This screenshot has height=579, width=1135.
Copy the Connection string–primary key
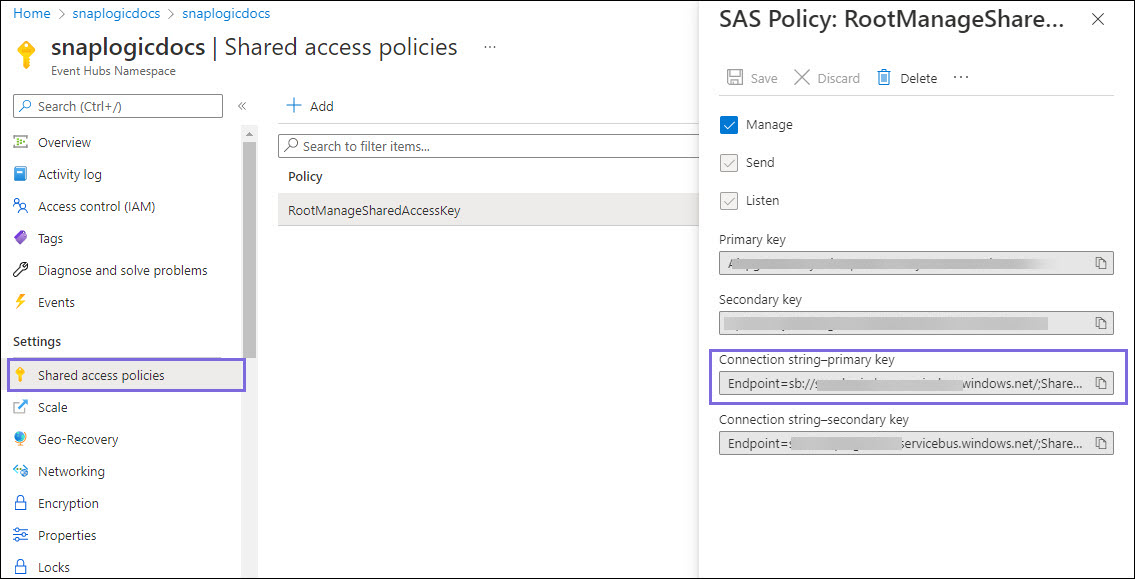click(1100, 383)
